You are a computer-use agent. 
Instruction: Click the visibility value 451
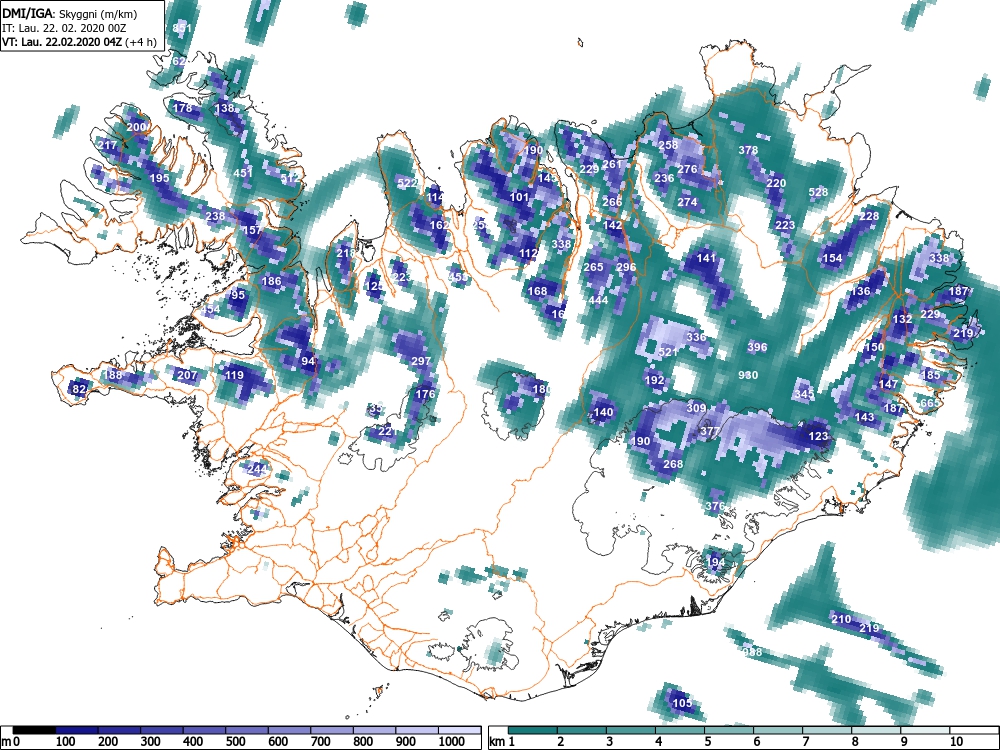(243, 173)
